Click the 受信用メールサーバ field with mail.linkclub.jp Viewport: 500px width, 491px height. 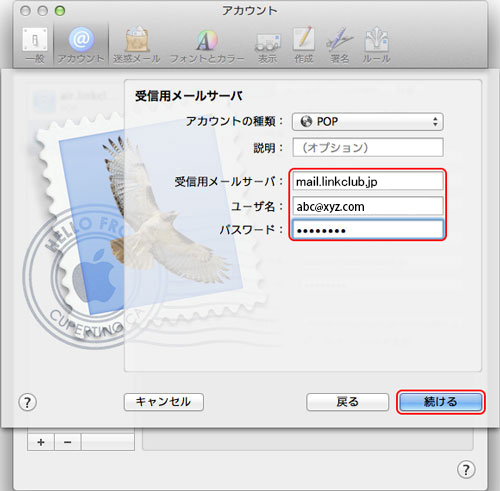click(x=368, y=181)
